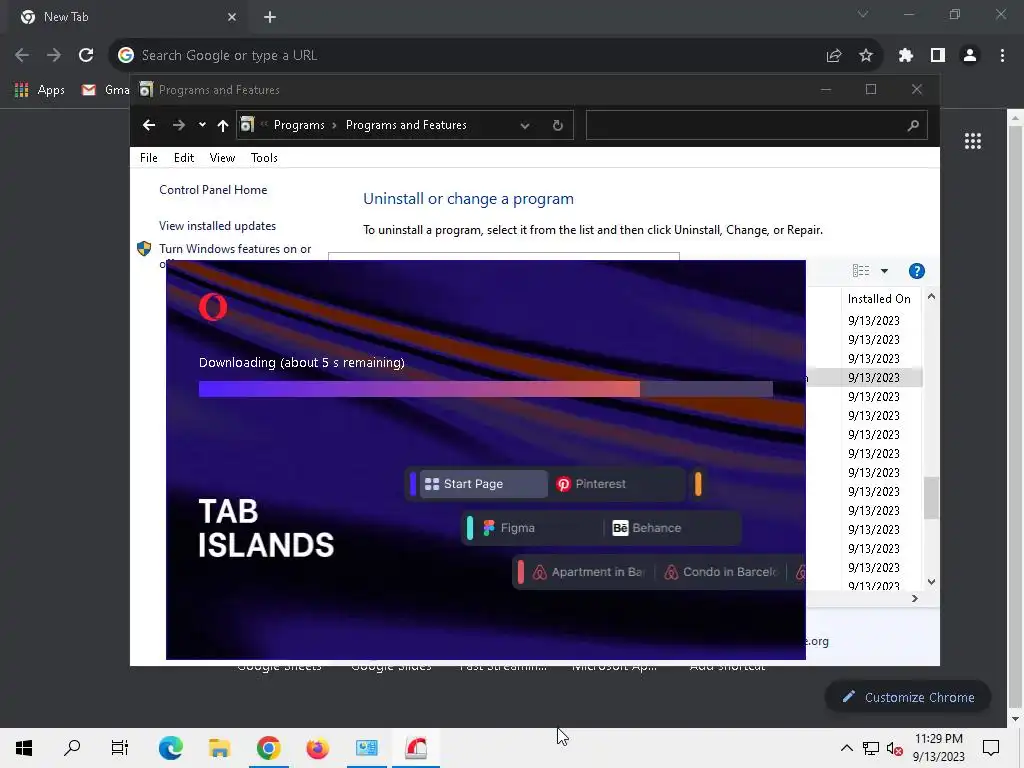This screenshot has height=768, width=1024.
Task: Click Chrome reload page button
Action: [86, 56]
